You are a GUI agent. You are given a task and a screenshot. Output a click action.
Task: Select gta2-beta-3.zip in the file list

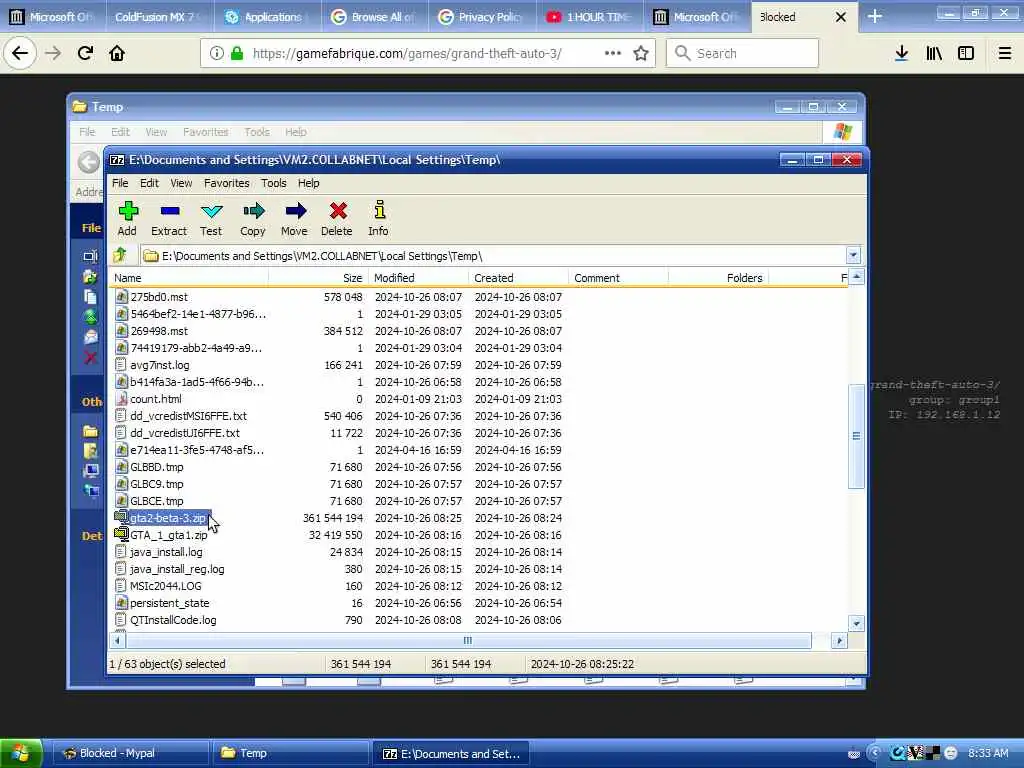point(168,518)
